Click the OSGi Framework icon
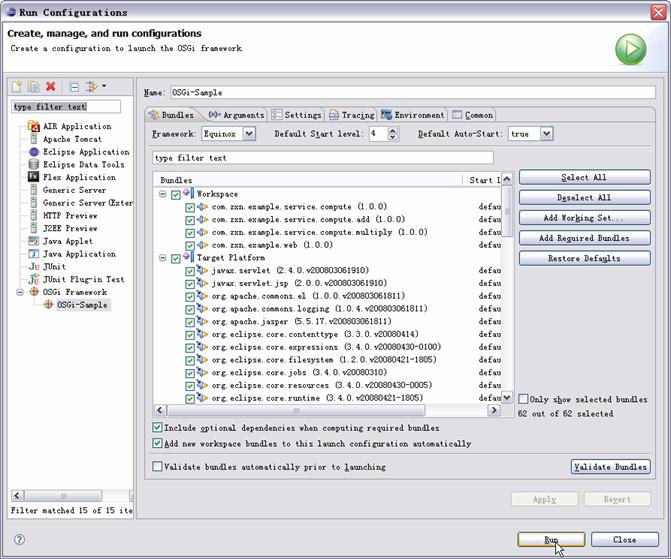671x559 pixels. (x=34, y=292)
